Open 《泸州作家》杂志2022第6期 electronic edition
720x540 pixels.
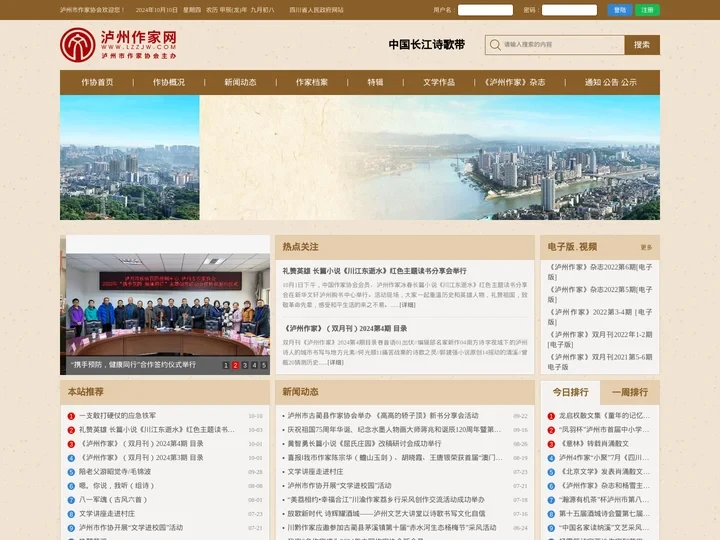[600, 272]
